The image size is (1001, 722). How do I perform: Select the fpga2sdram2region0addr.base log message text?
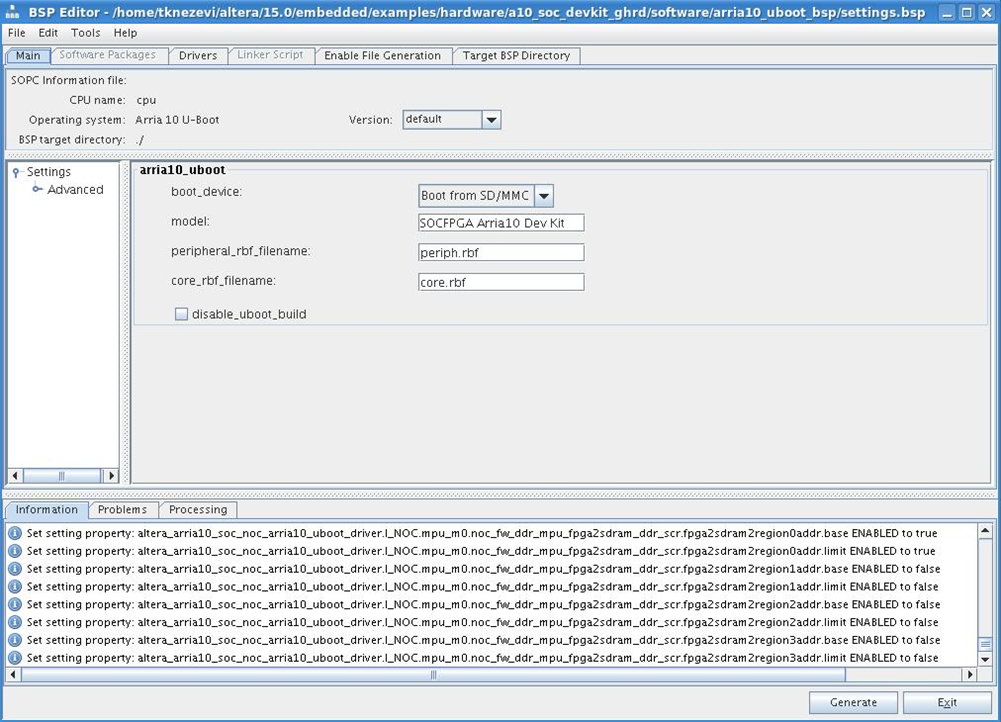(x=482, y=533)
